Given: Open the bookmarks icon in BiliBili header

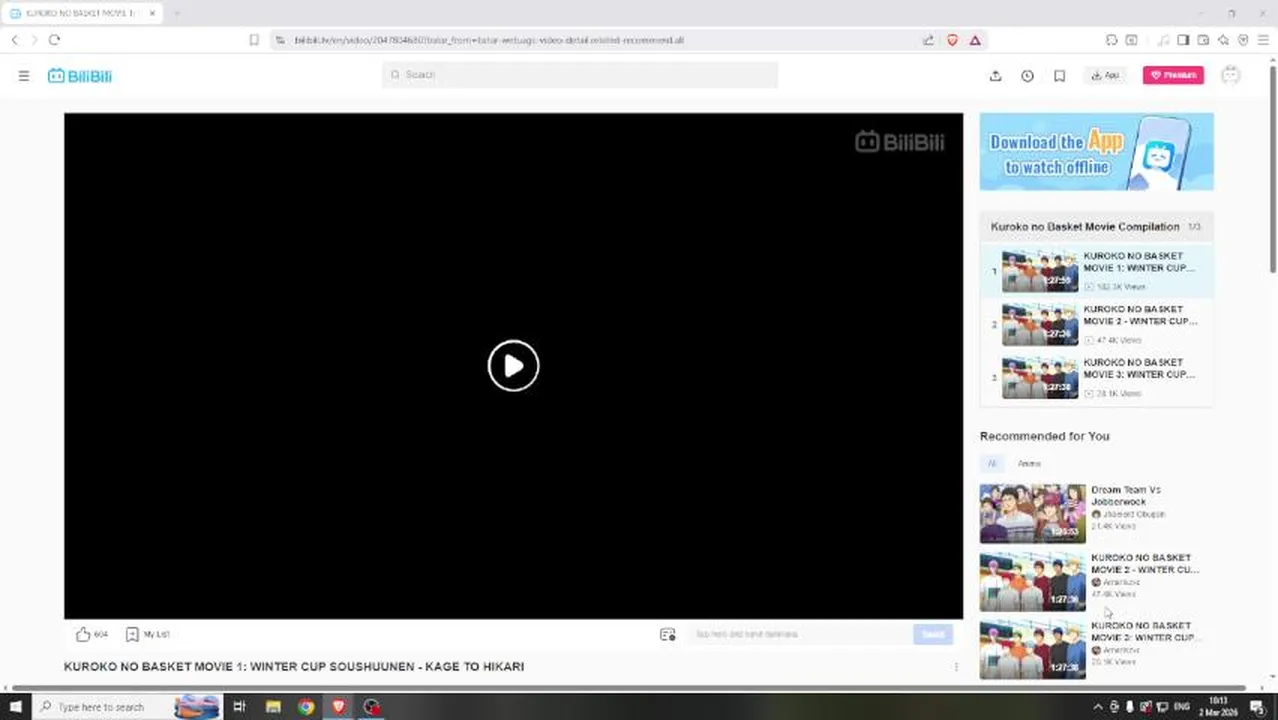Looking at the screenshot, I should [x=1059, y=76].
